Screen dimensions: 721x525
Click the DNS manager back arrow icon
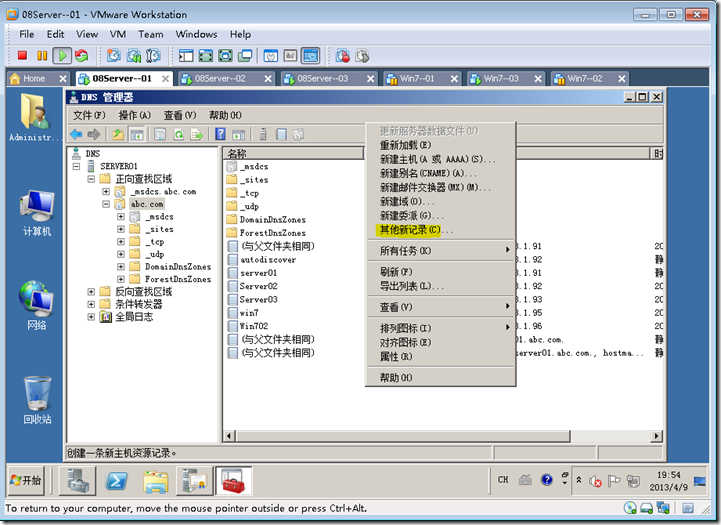point(76,134)
